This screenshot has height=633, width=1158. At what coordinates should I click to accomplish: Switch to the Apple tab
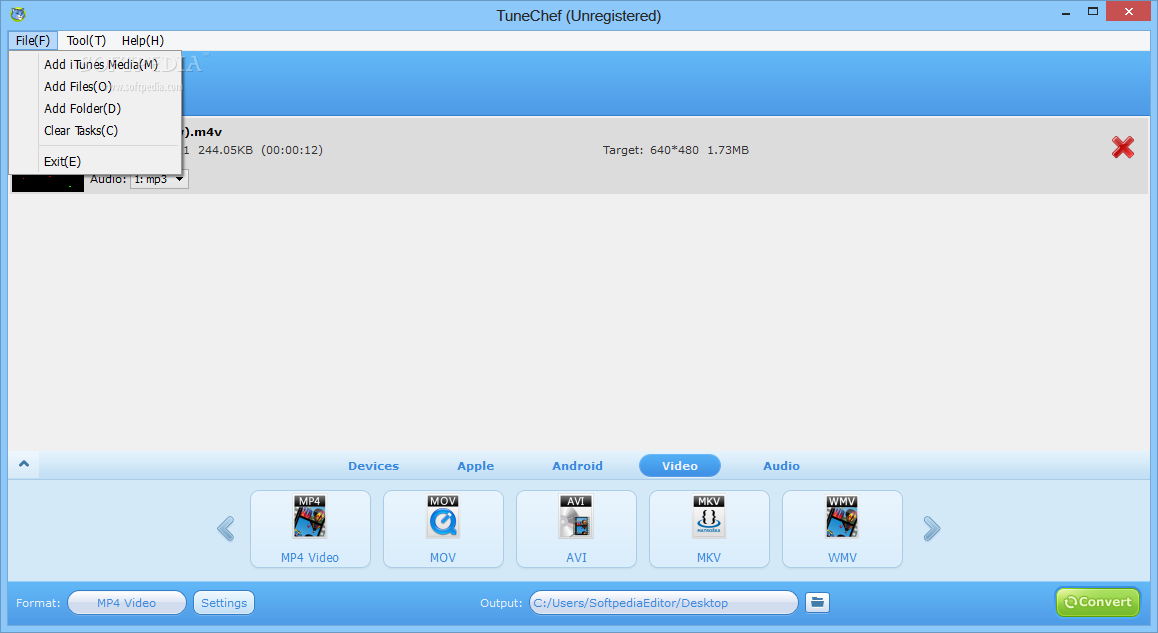pos(476,466)
